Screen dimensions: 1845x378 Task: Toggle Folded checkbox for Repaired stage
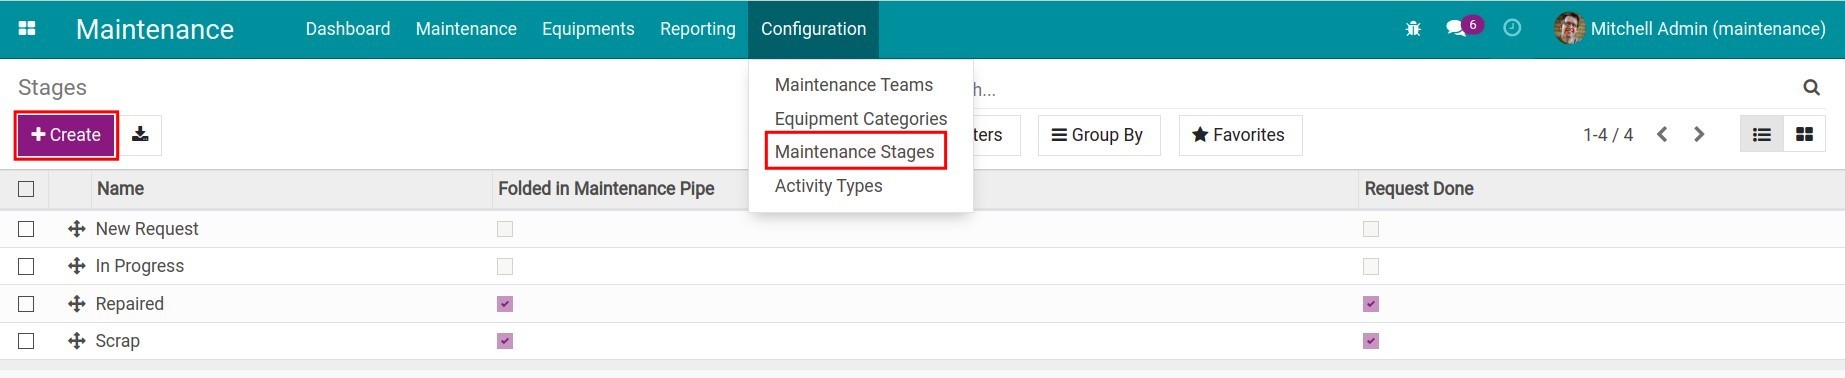(505, 304)
